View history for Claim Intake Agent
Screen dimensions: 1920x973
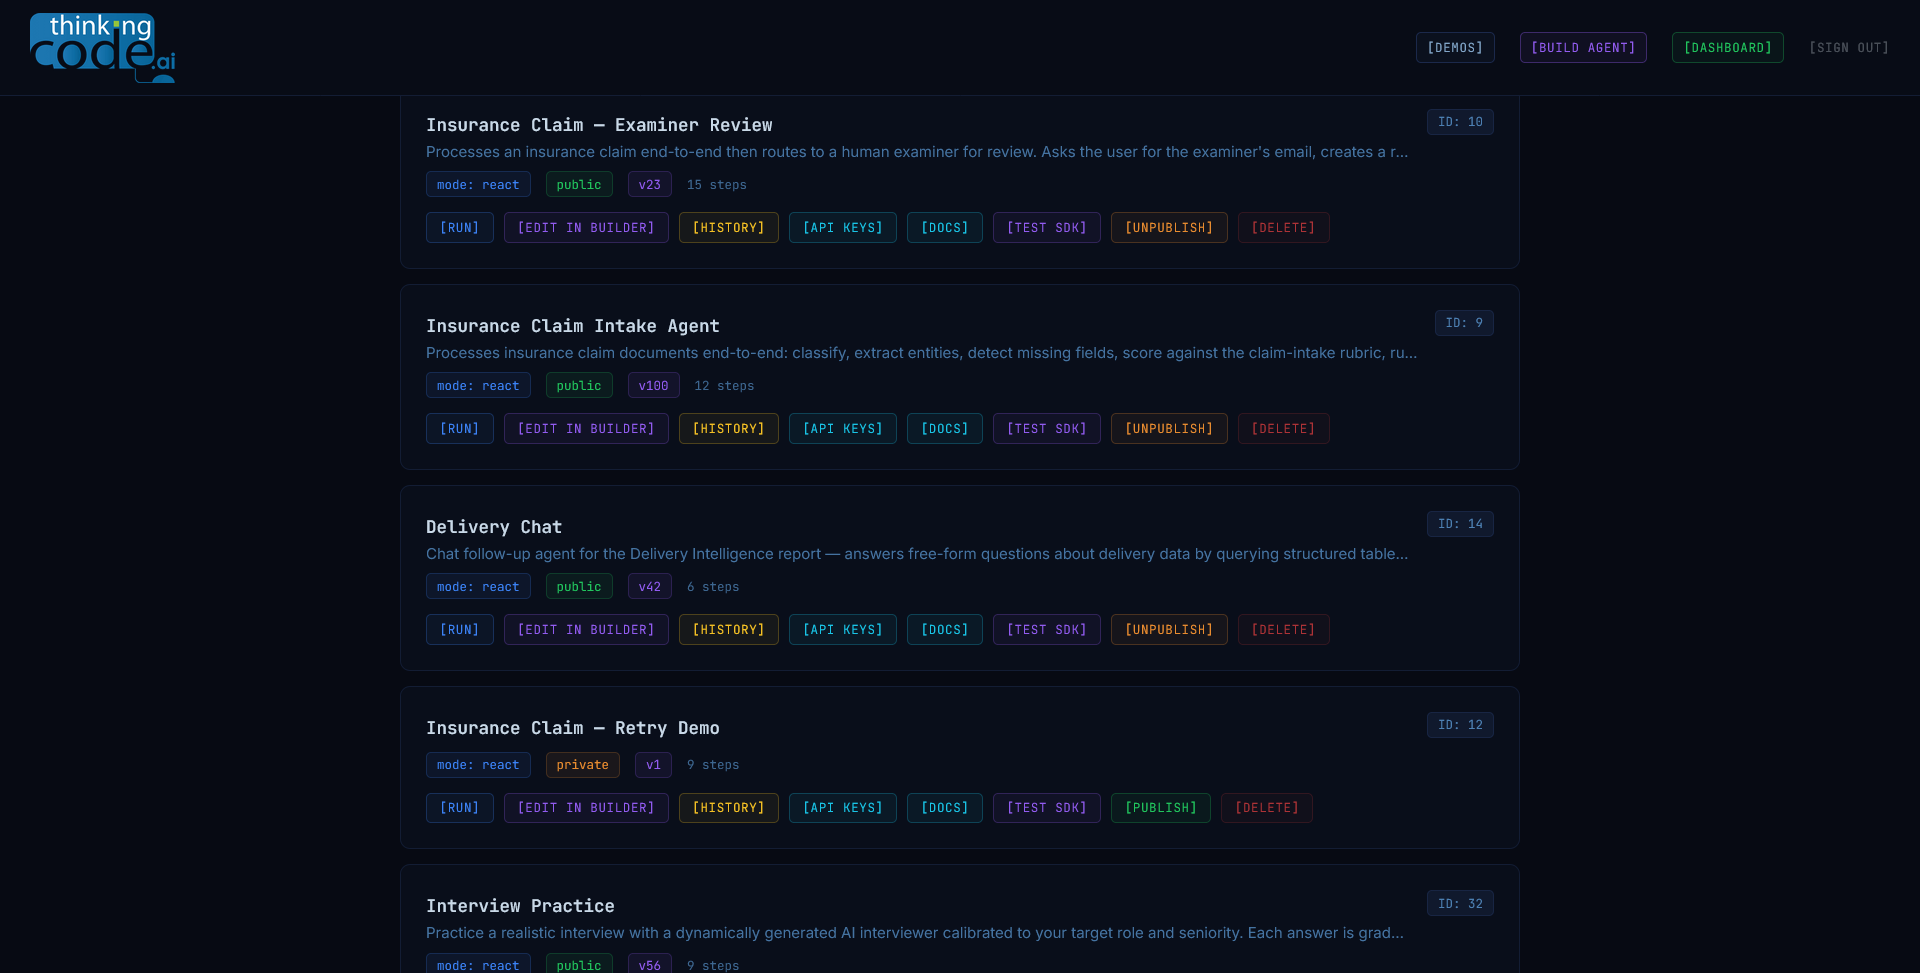pos(729,429)
